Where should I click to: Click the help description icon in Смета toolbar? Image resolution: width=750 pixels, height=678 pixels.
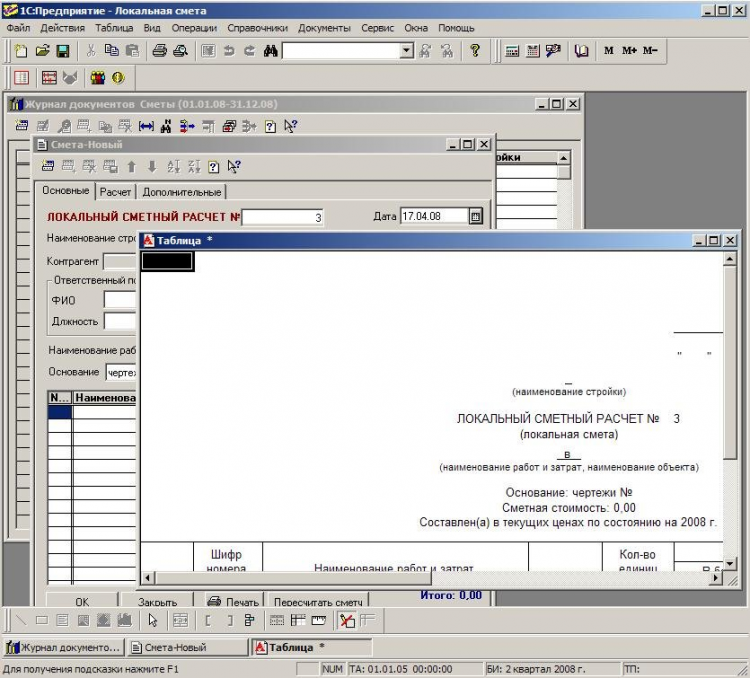[214, 167]
